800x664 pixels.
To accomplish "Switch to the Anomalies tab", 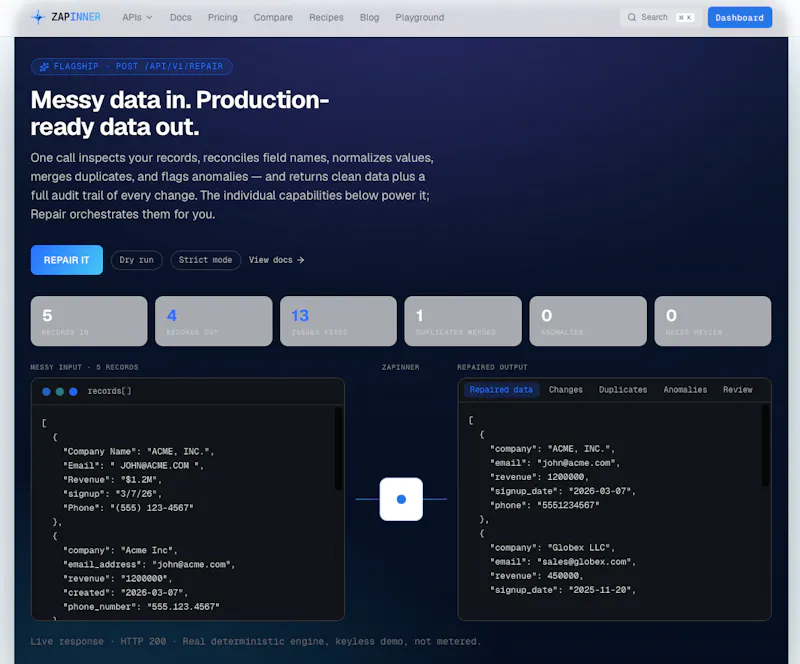I will click(x=685, y=389).
